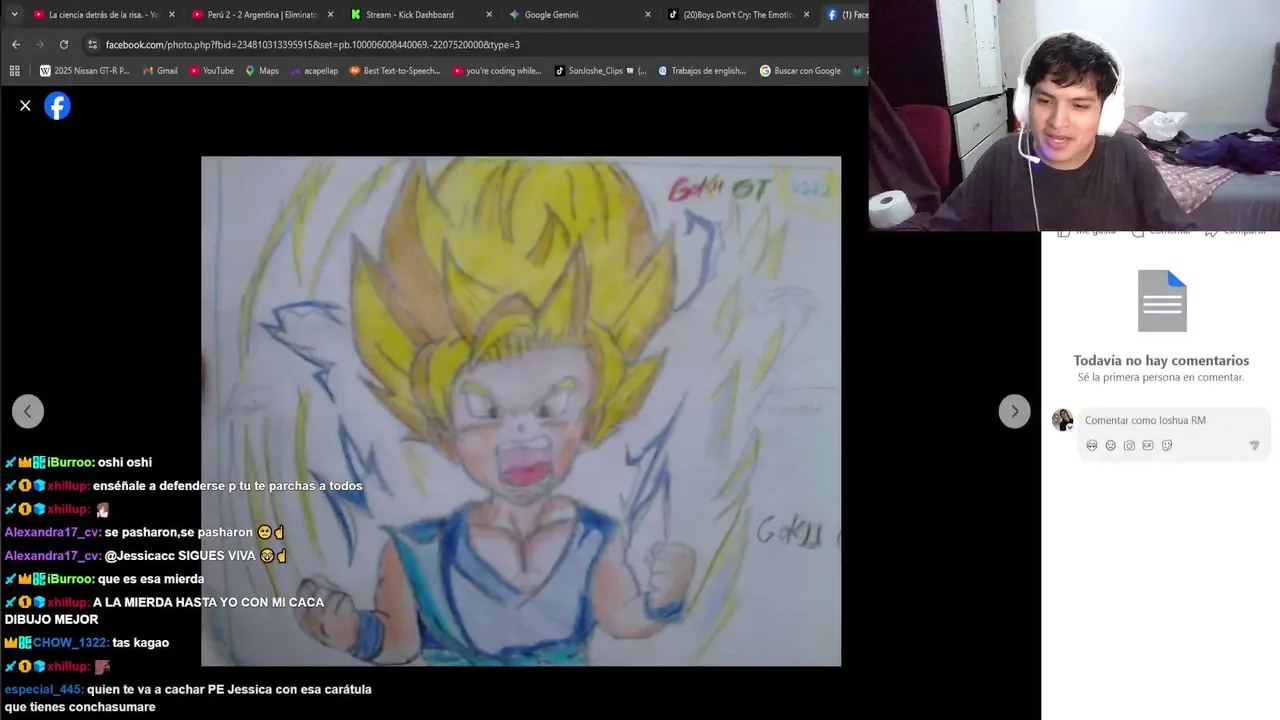
Task: Click the Goku GT drawing photo
Action: (521, 411)
